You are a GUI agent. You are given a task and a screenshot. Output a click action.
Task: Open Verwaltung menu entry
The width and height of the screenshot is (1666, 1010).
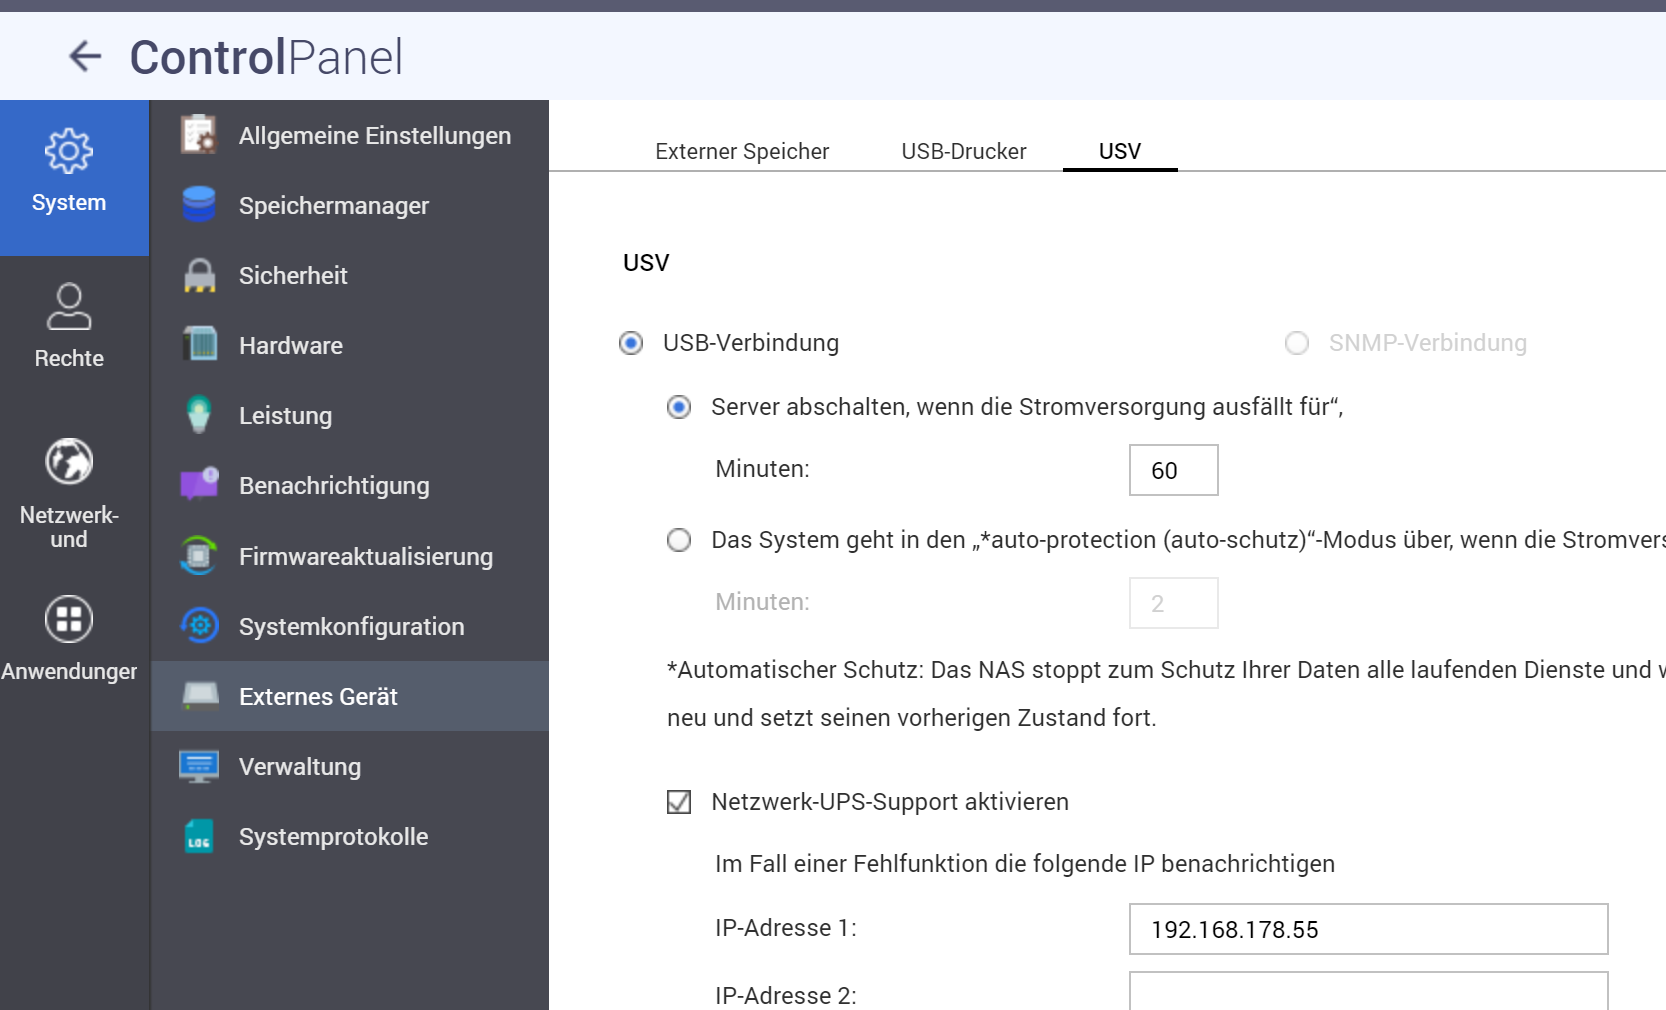tap(350, 766)
